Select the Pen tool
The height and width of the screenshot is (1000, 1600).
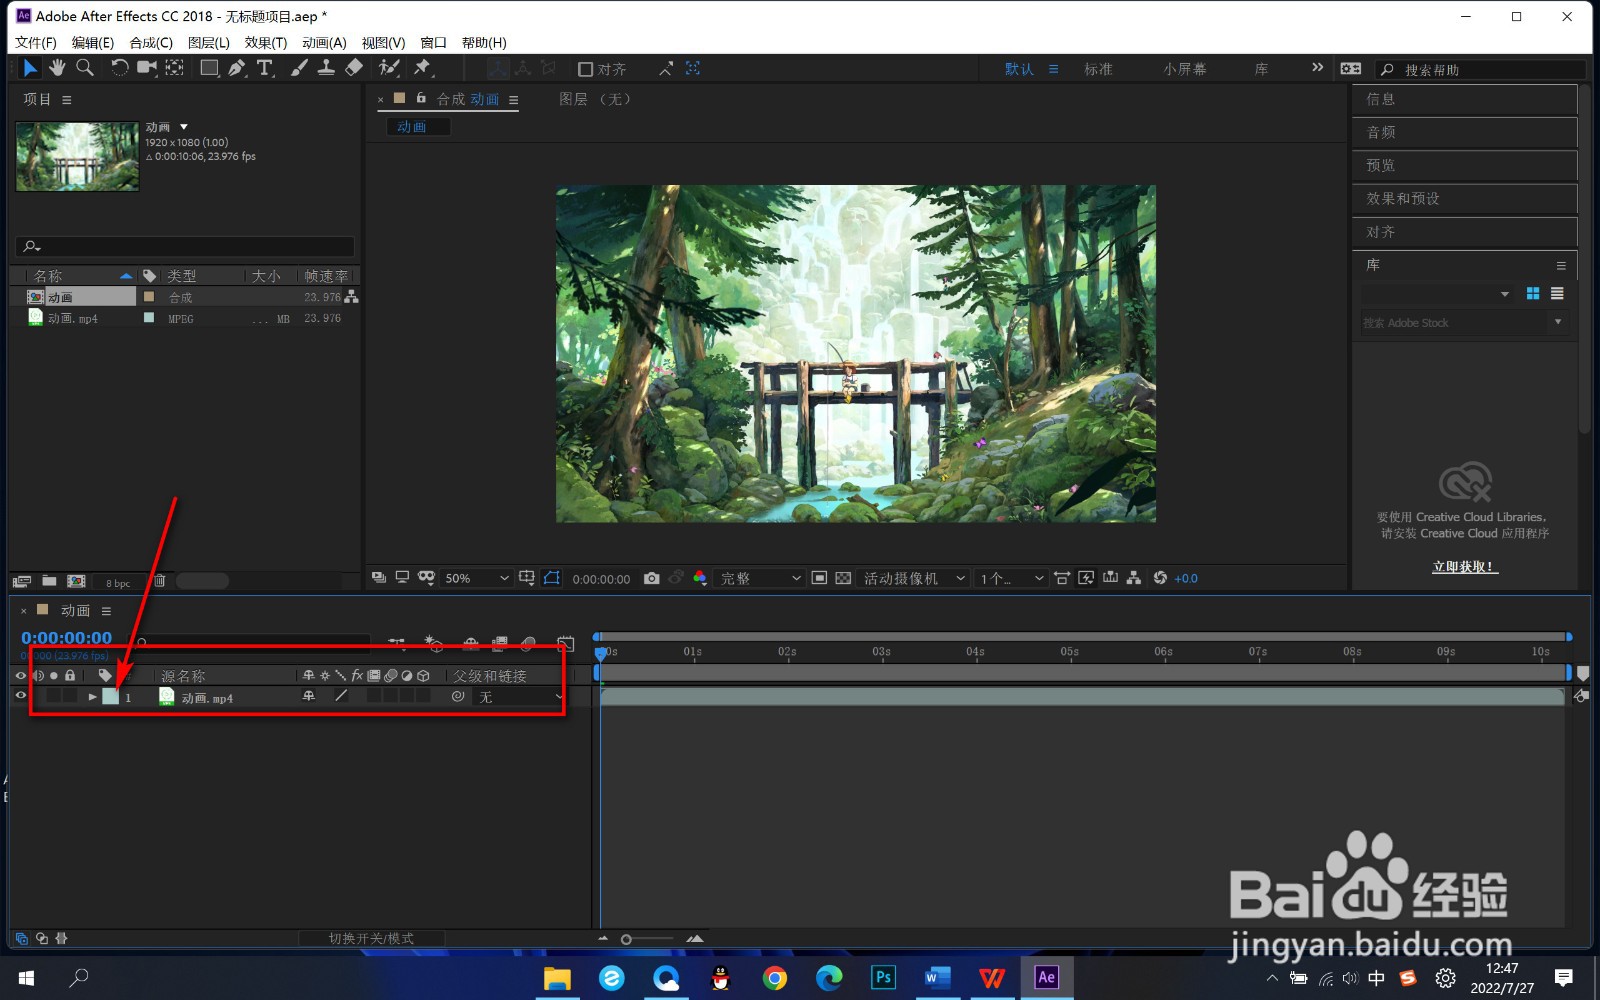click(237, 68)
